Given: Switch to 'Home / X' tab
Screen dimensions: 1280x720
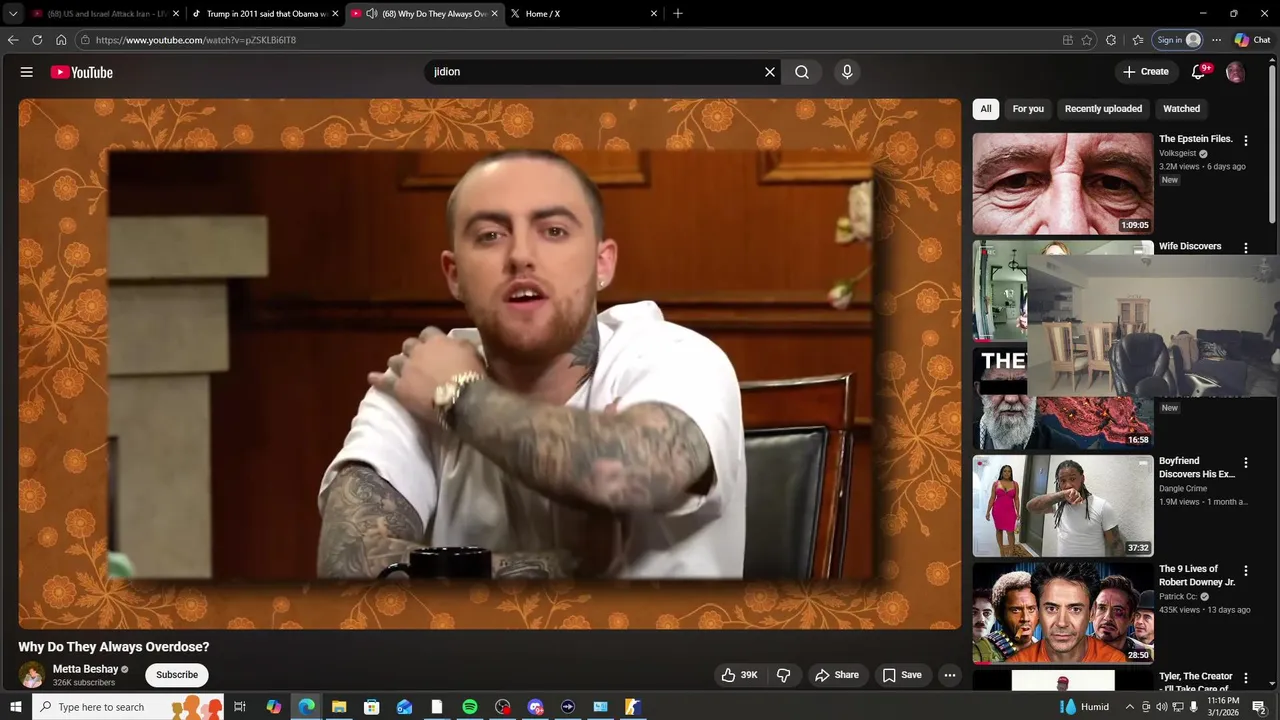Looking at the screenshot, I should click(x=583, y=13).
